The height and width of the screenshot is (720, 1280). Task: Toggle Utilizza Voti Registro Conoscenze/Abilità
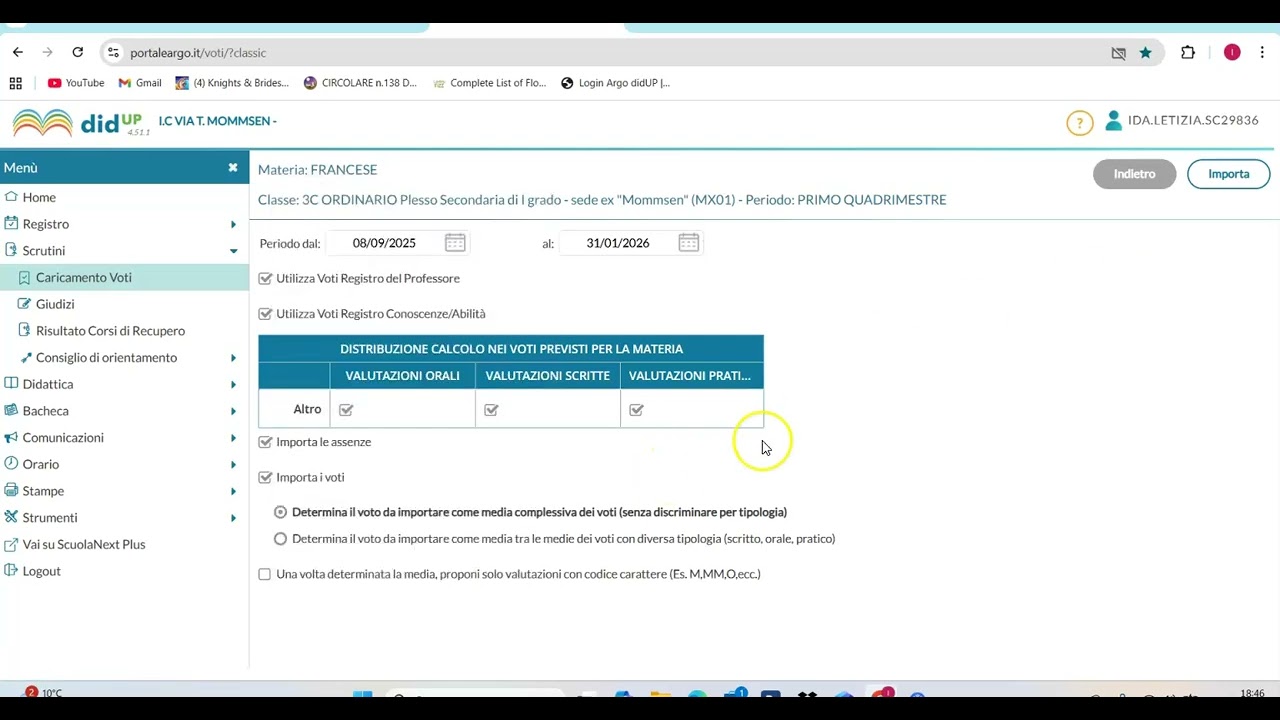tap(265, 314)
